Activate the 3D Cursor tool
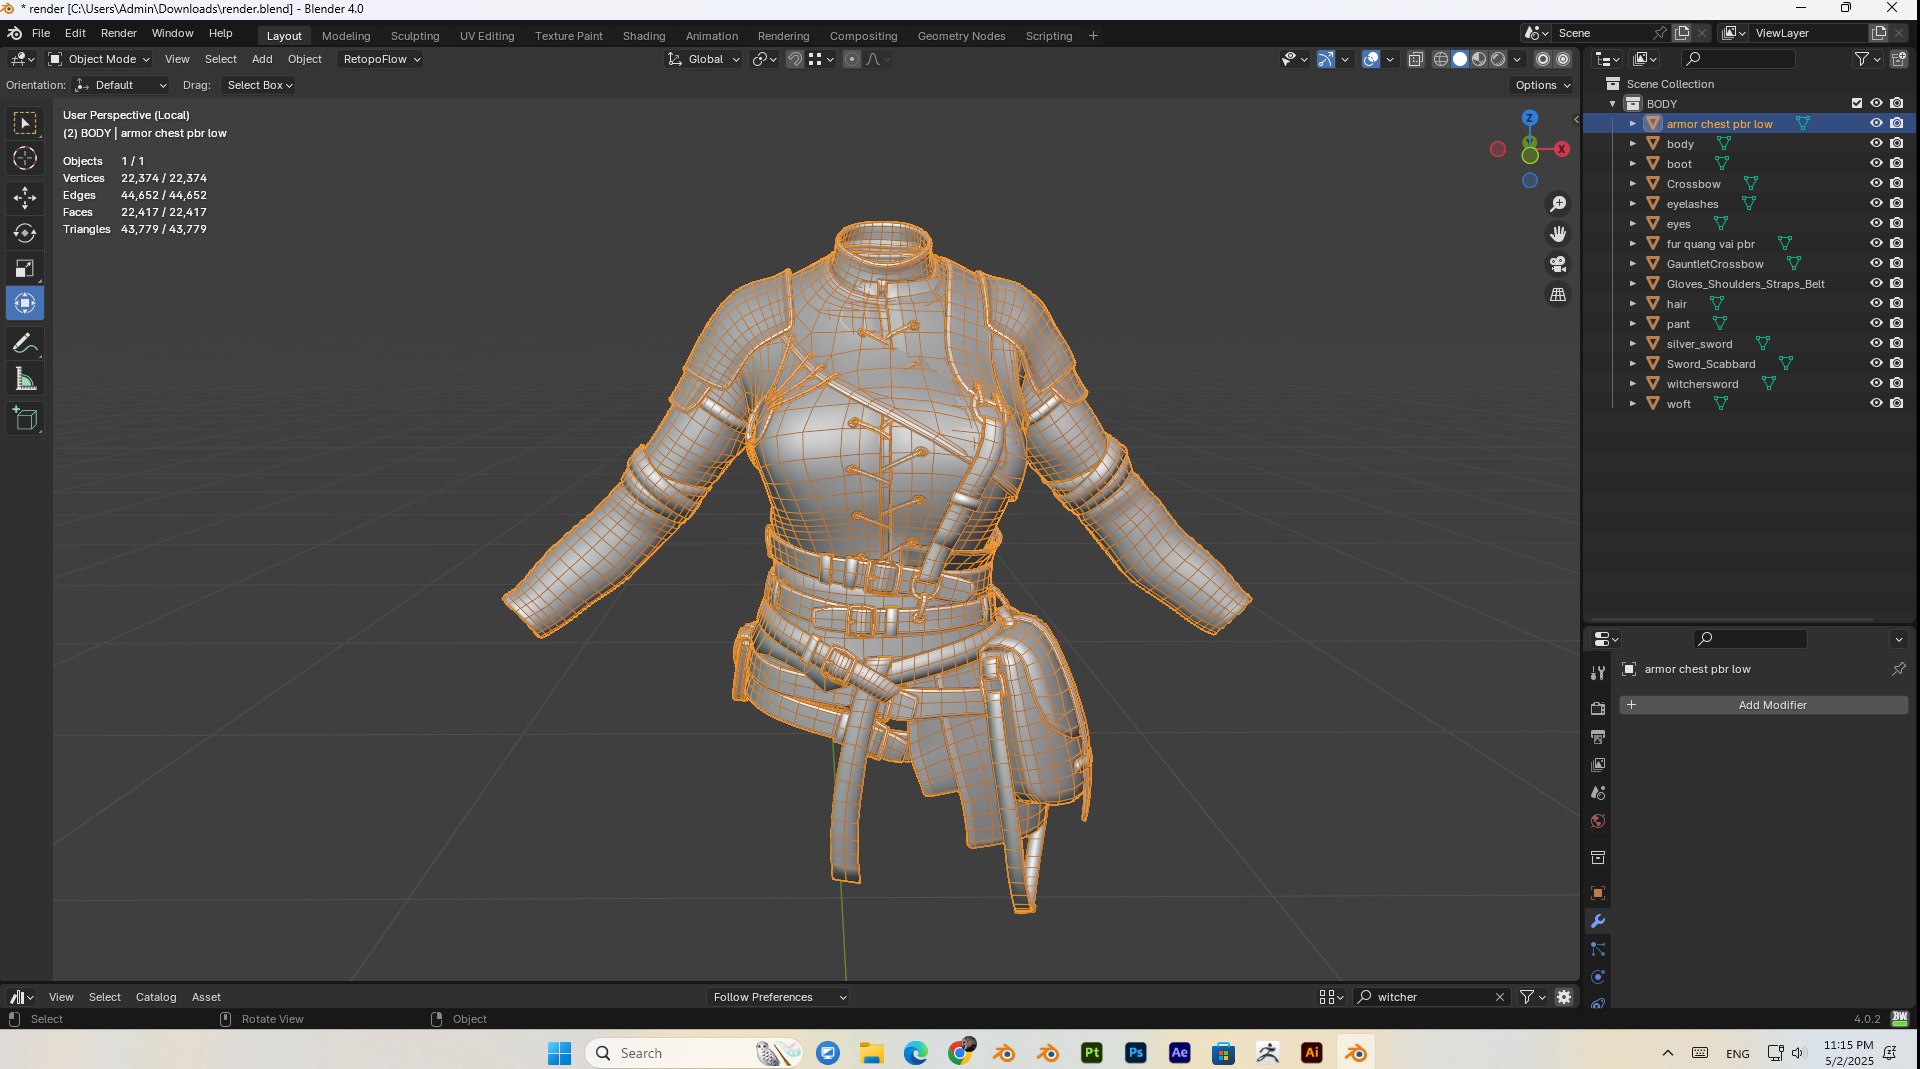Image resolution: width=1920 pixels, height=1069 pixels. [25, 158]
